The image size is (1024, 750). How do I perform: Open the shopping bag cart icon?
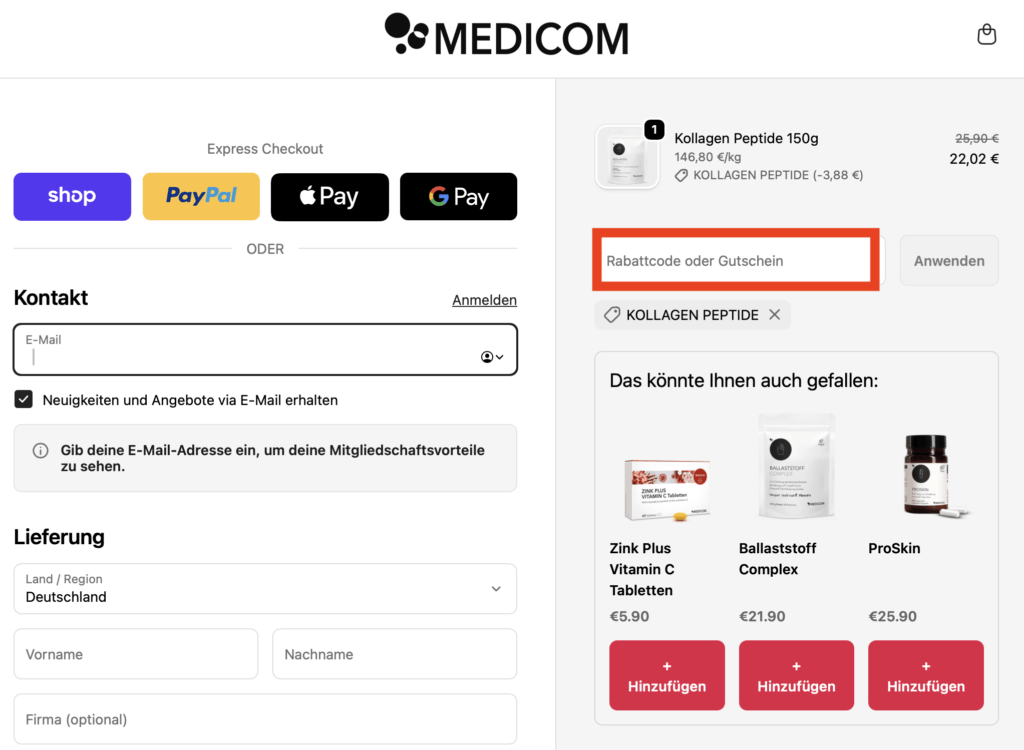point(986,34)
